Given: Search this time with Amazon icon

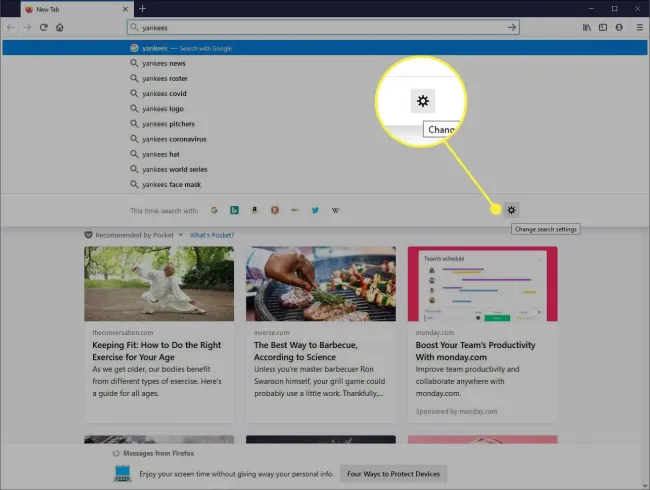Looking at the screenshot, I should click(255, 210).
